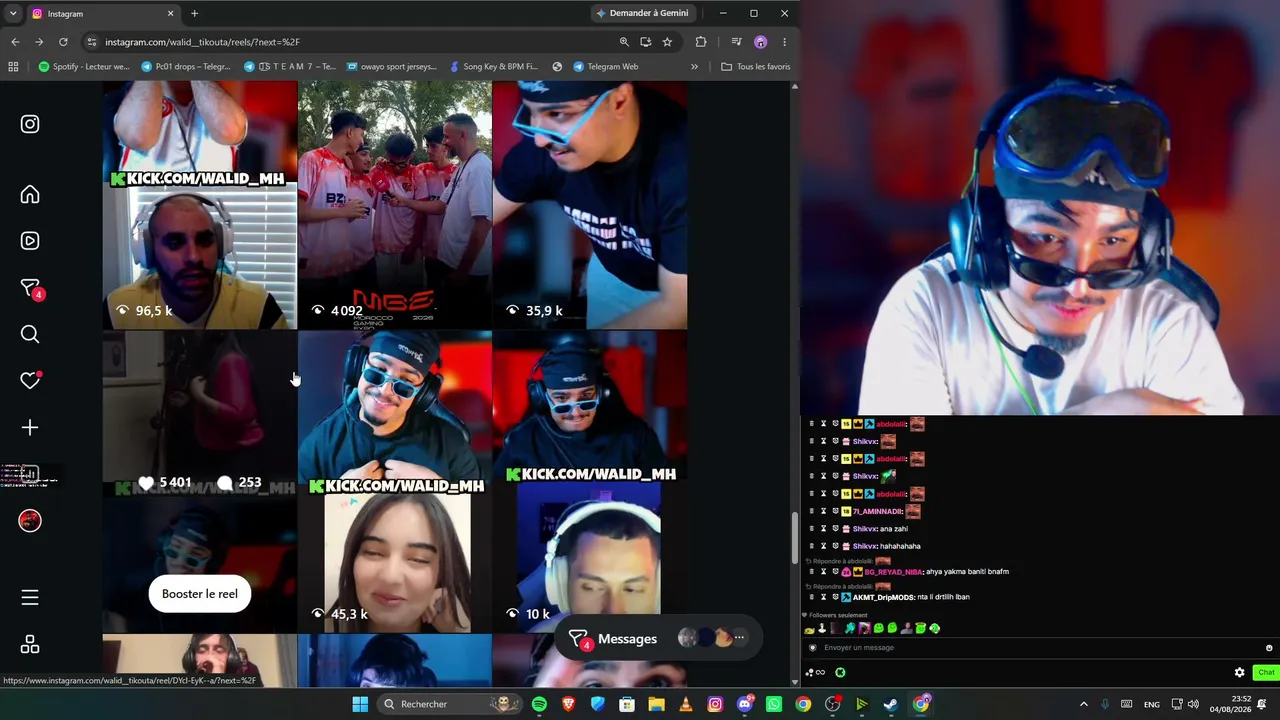The width and height of the screenshot is (1280, 720).
Task: Open the Meta apps grid icon
Action: (30, 645)
